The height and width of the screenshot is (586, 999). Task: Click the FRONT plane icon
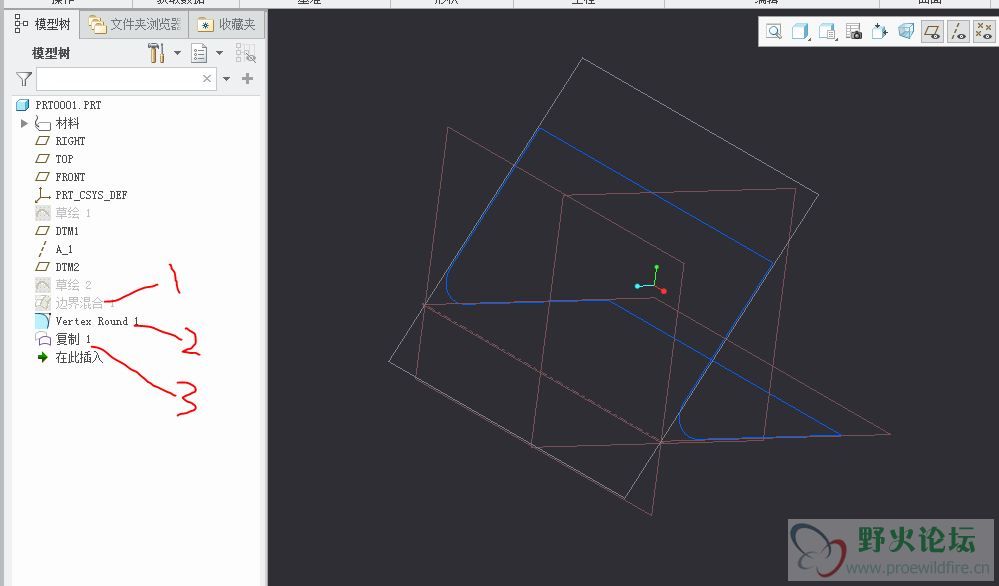click(43, 176)
